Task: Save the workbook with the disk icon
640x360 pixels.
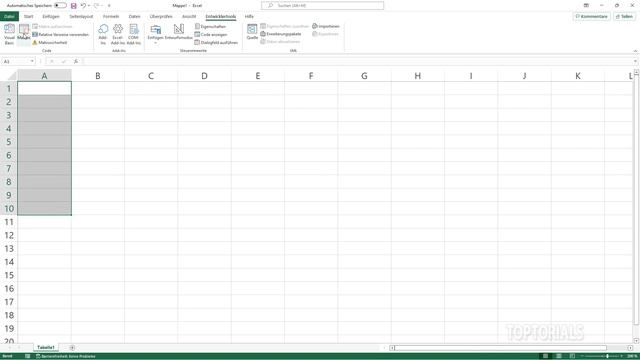Action: point(74,6)
